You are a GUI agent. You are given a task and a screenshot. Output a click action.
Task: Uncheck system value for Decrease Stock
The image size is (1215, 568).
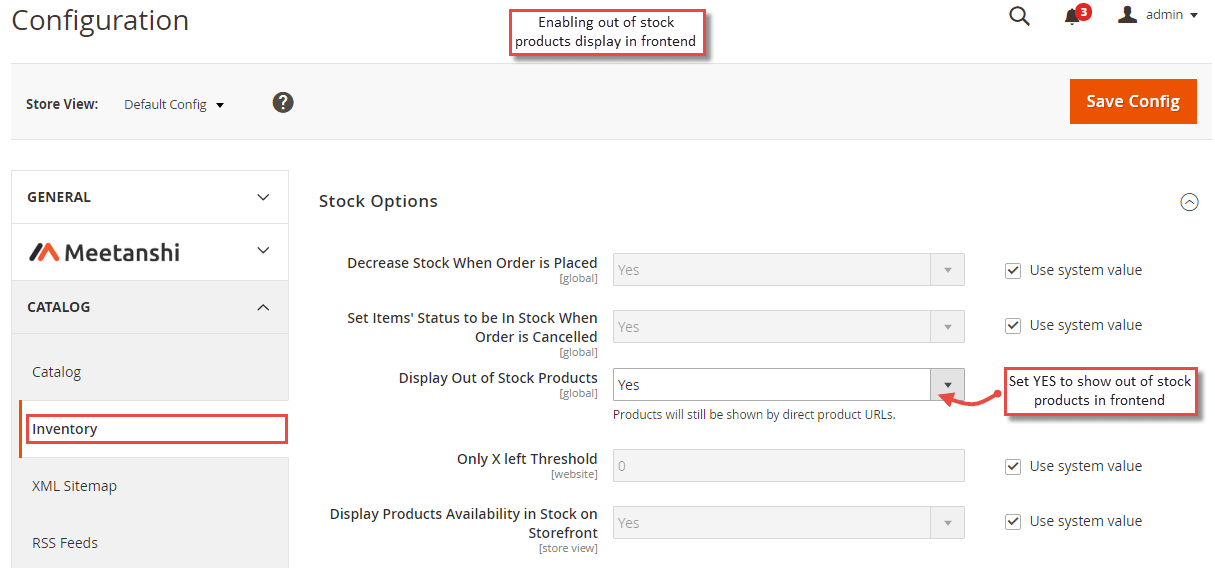pos(1013,270)
